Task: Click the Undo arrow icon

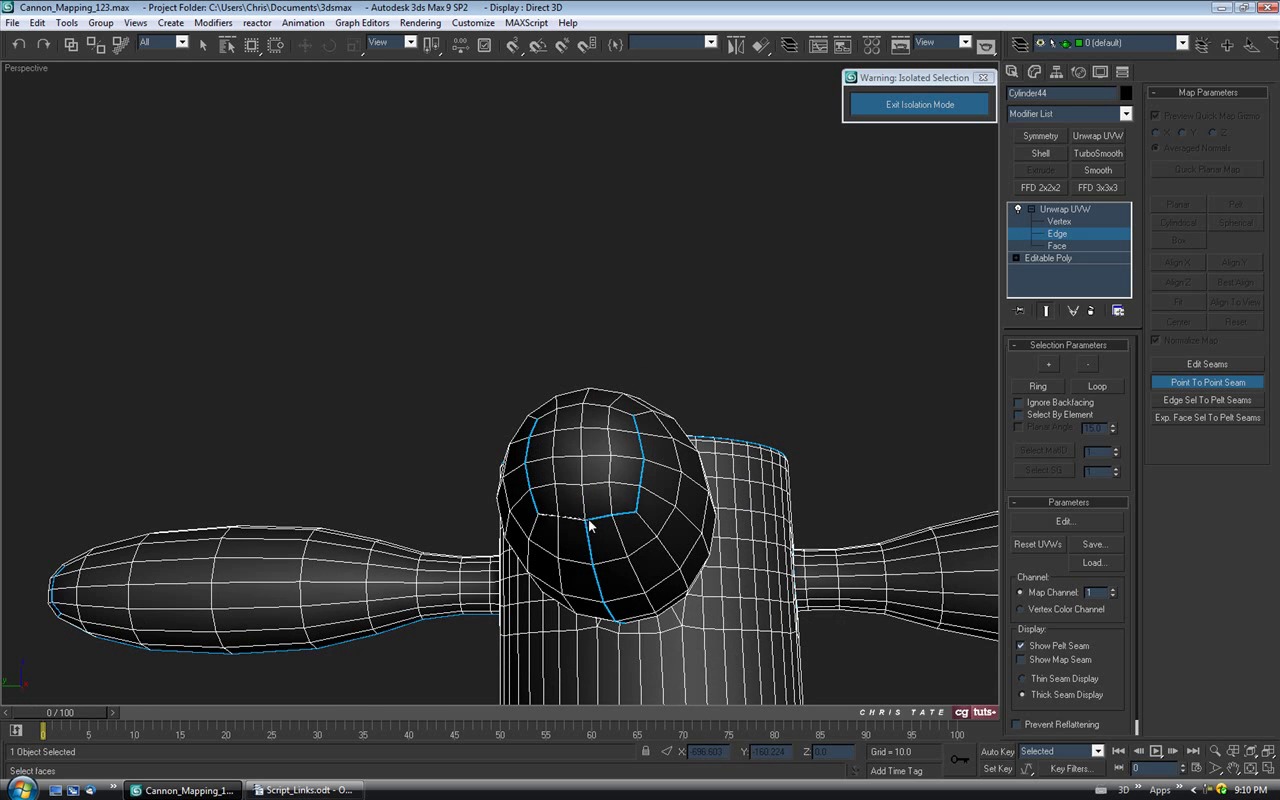Action: pos(19,44)
